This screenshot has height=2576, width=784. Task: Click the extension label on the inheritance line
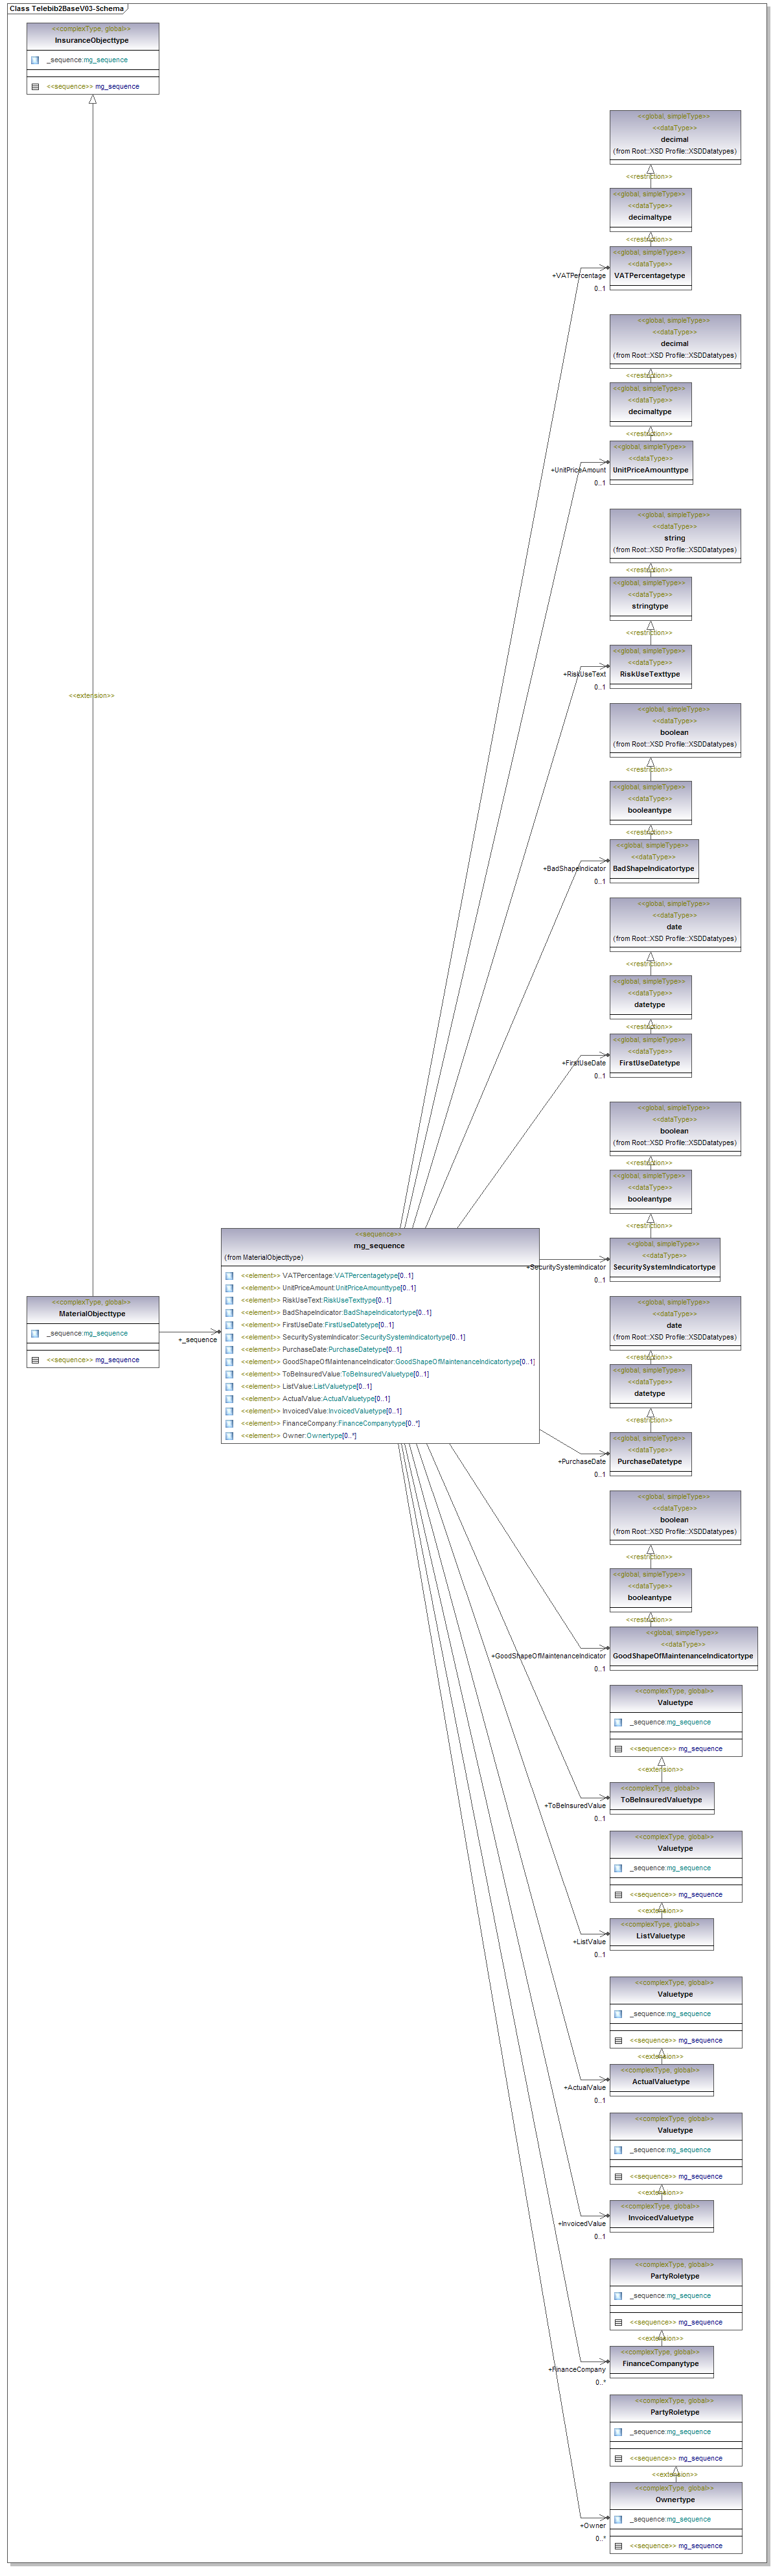pos(91,696)
